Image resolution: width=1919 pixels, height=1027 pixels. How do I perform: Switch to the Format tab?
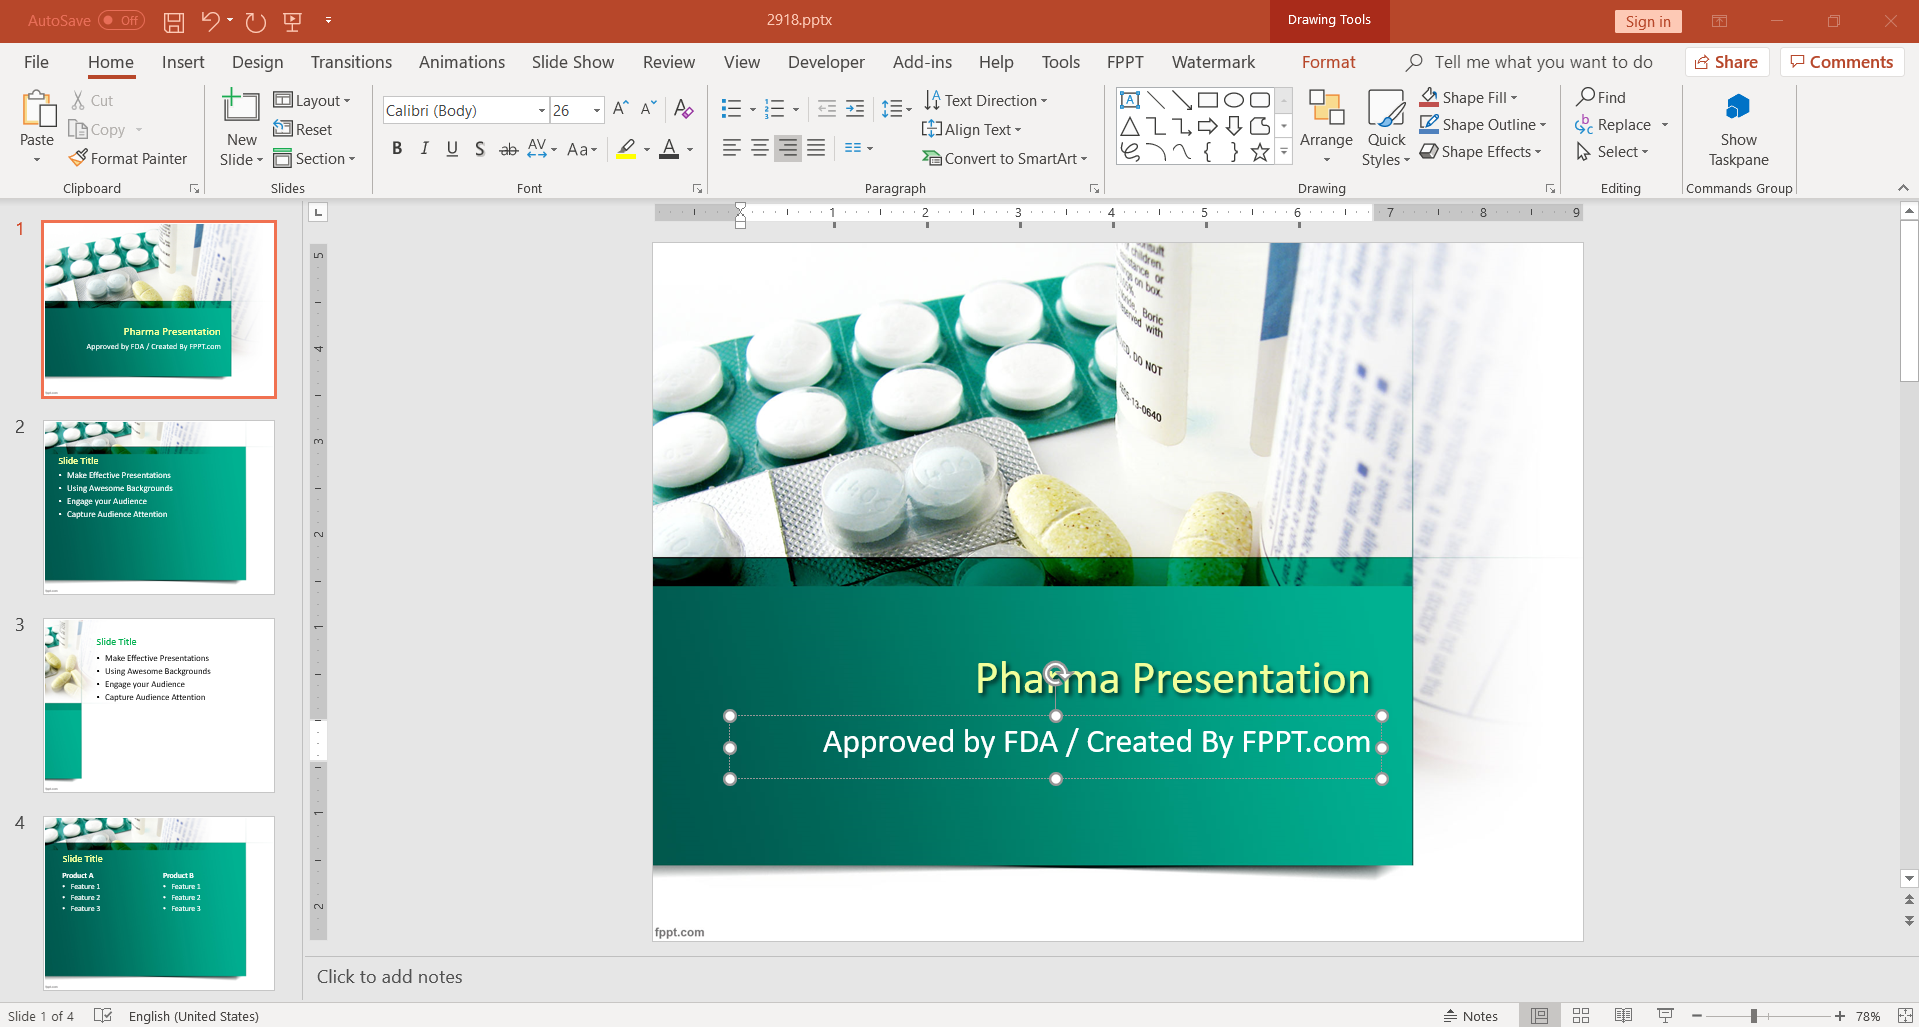1328,62
